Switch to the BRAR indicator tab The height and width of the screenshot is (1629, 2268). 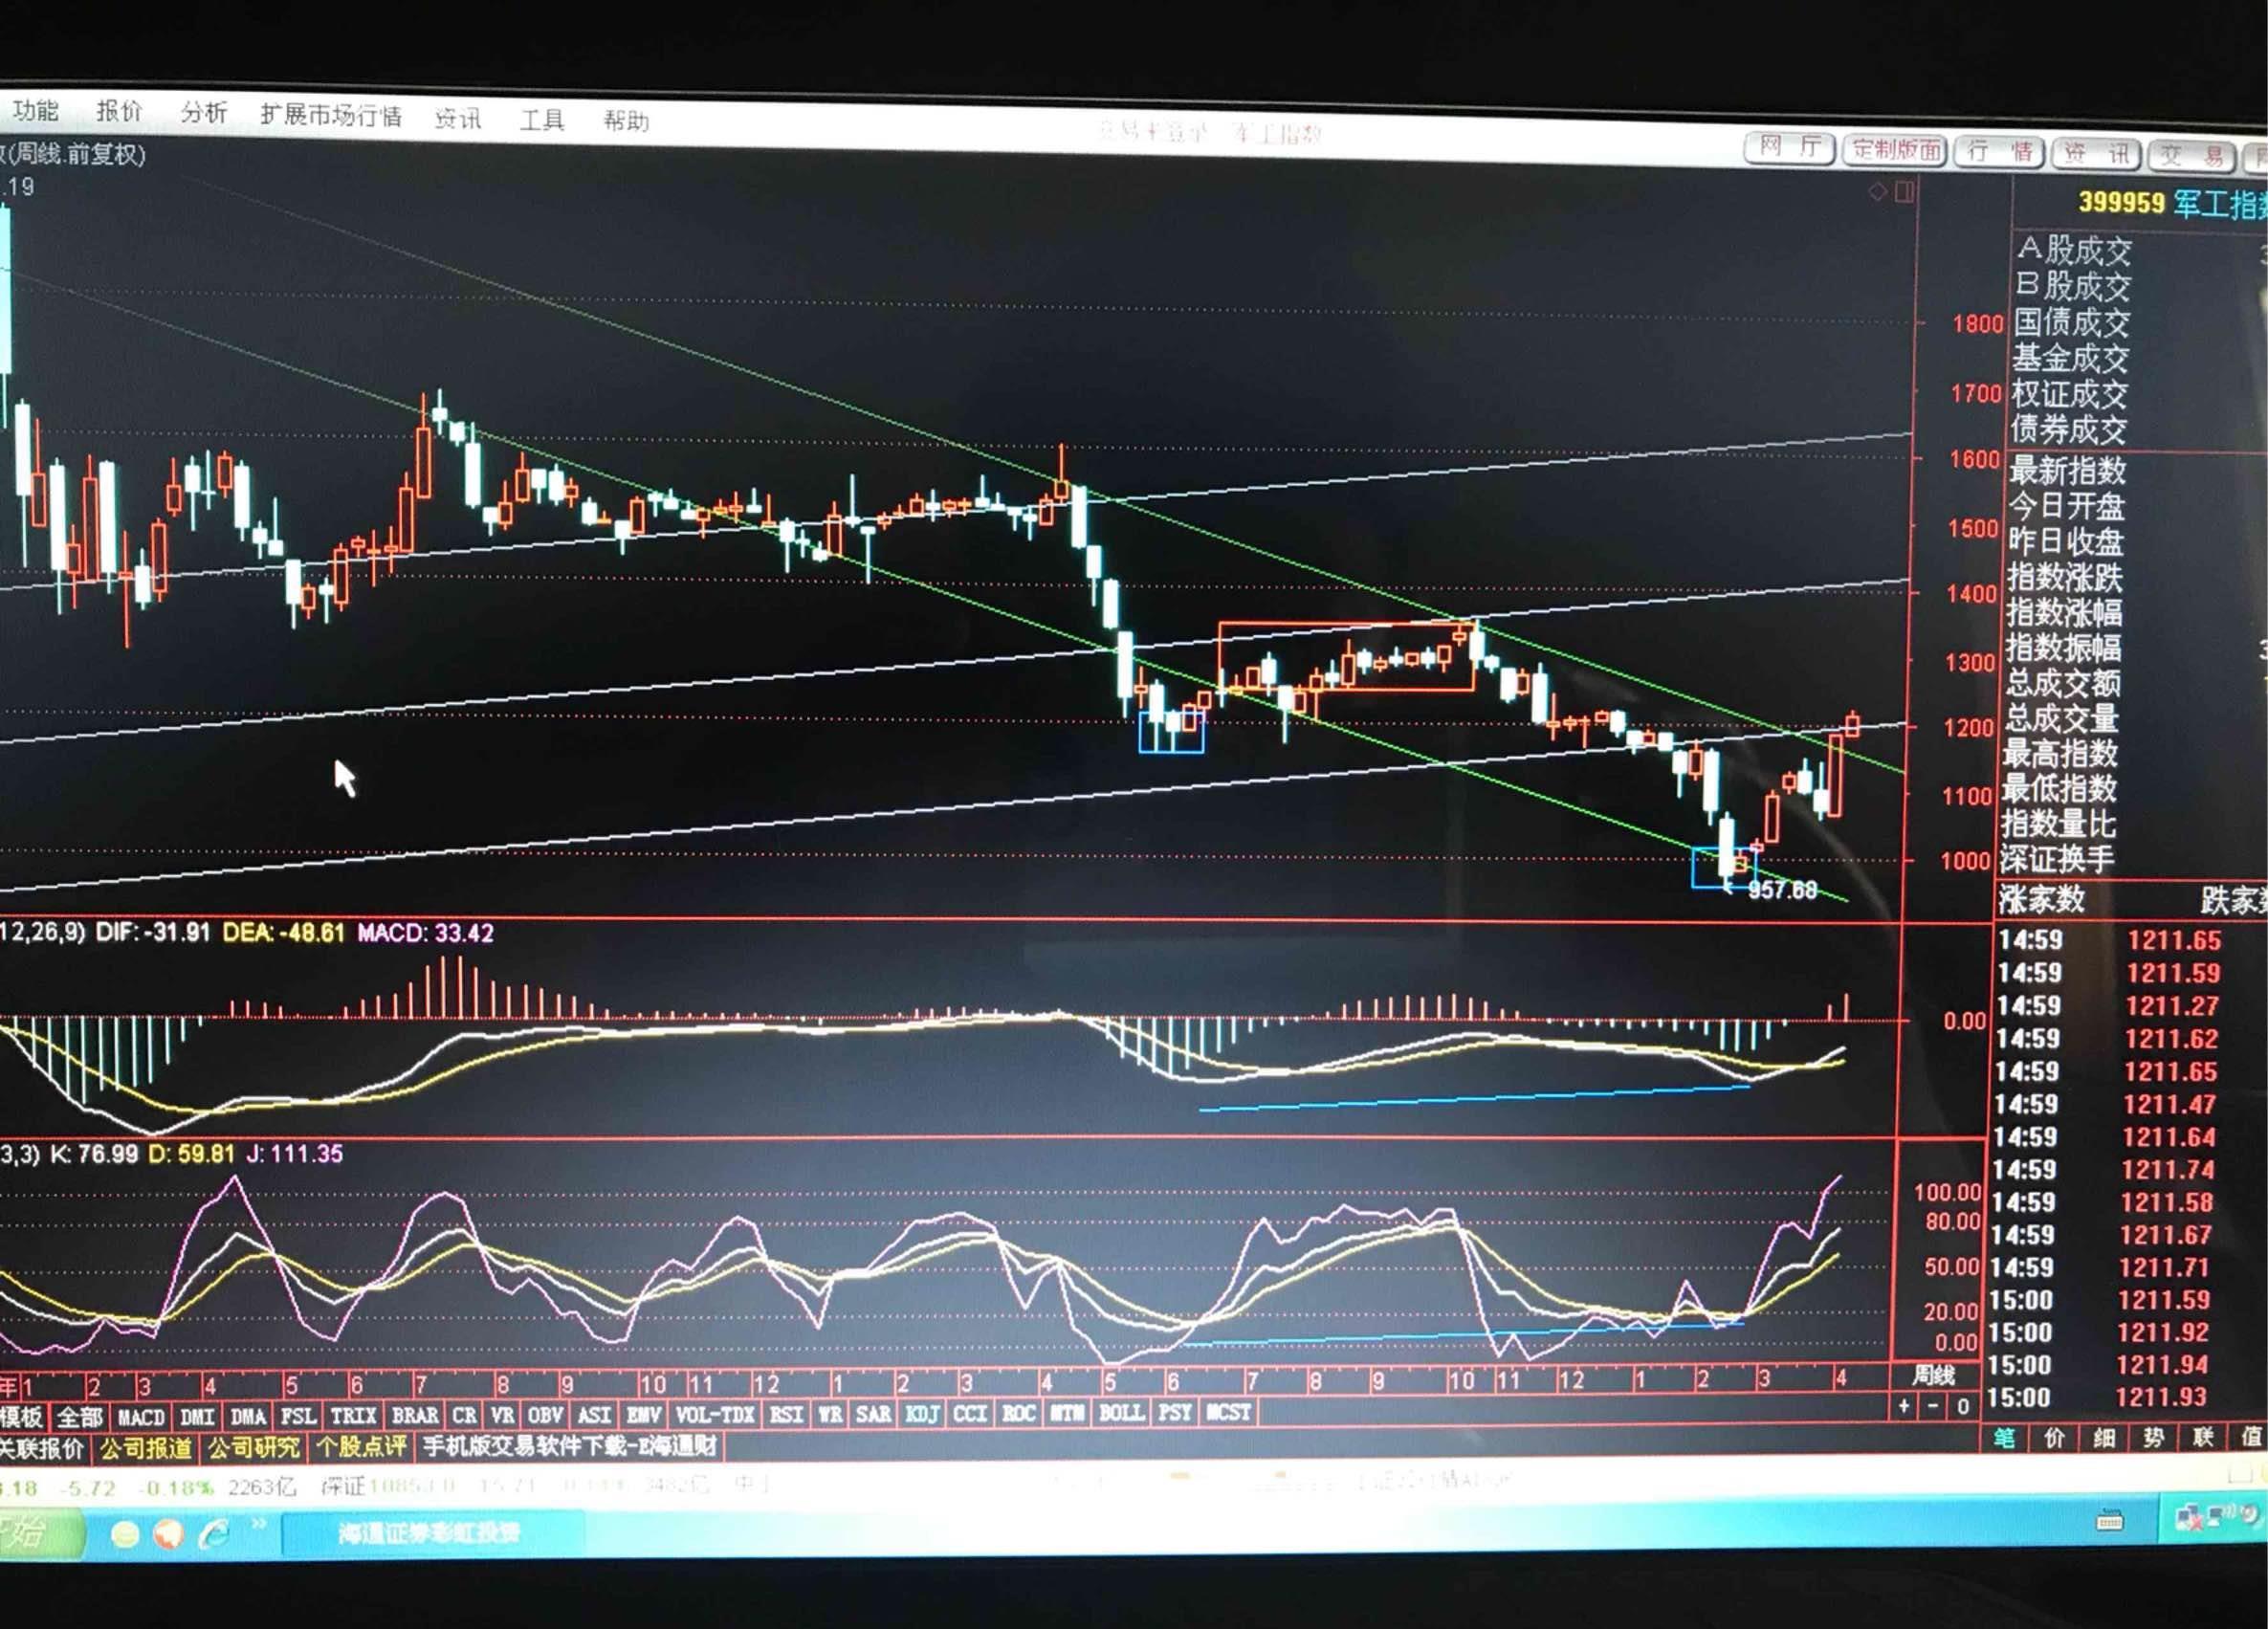click(414, 1416)
